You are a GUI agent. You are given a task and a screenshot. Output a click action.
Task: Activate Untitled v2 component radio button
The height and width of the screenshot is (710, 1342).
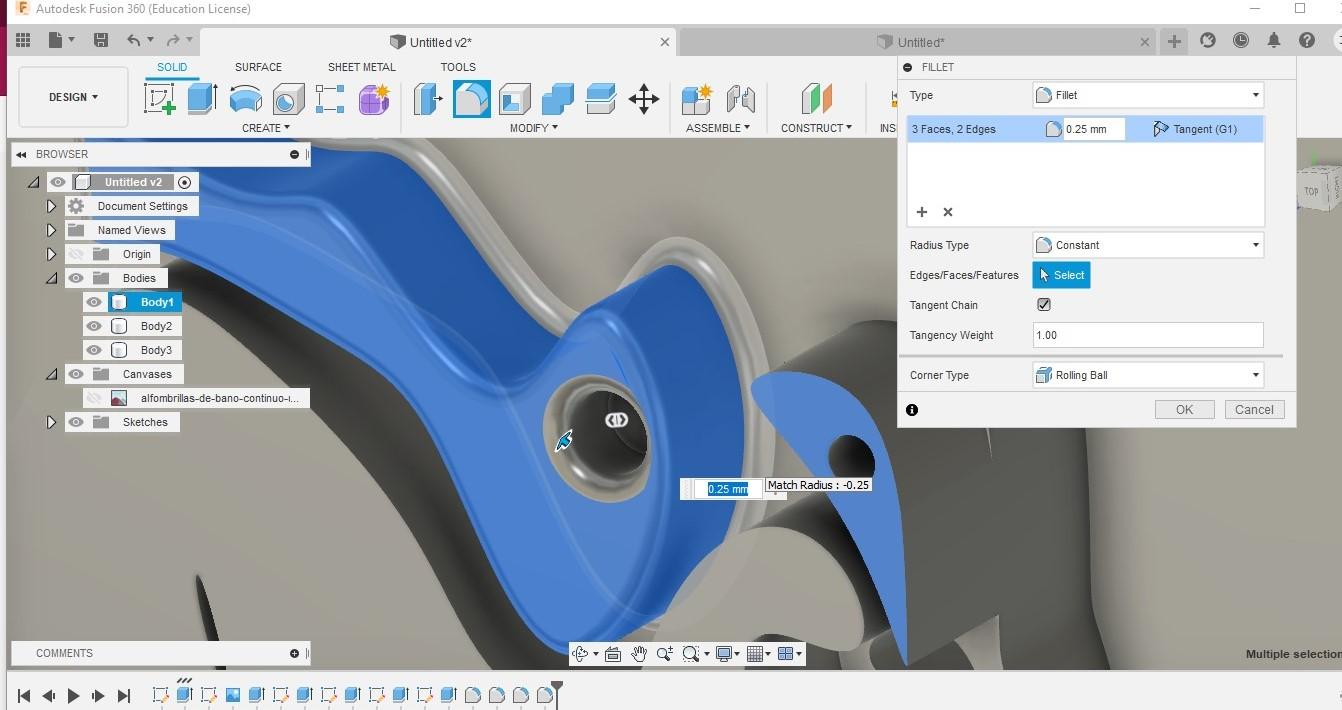[184, 182]
